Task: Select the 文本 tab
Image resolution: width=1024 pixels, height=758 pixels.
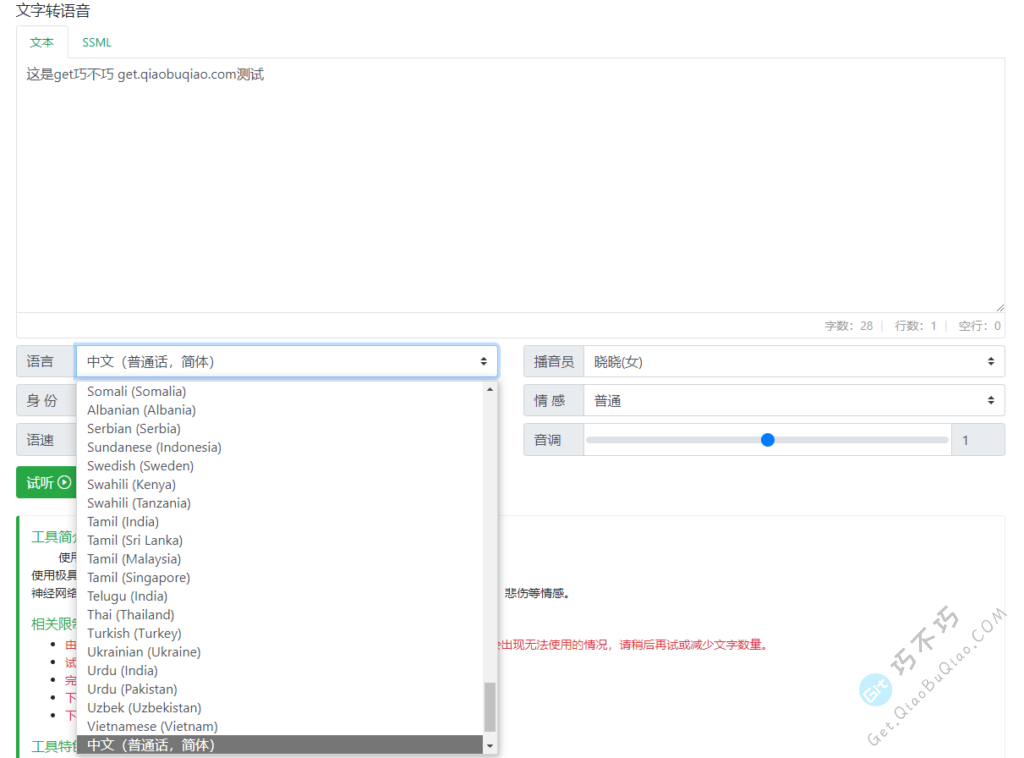Action: pos(42,42)
